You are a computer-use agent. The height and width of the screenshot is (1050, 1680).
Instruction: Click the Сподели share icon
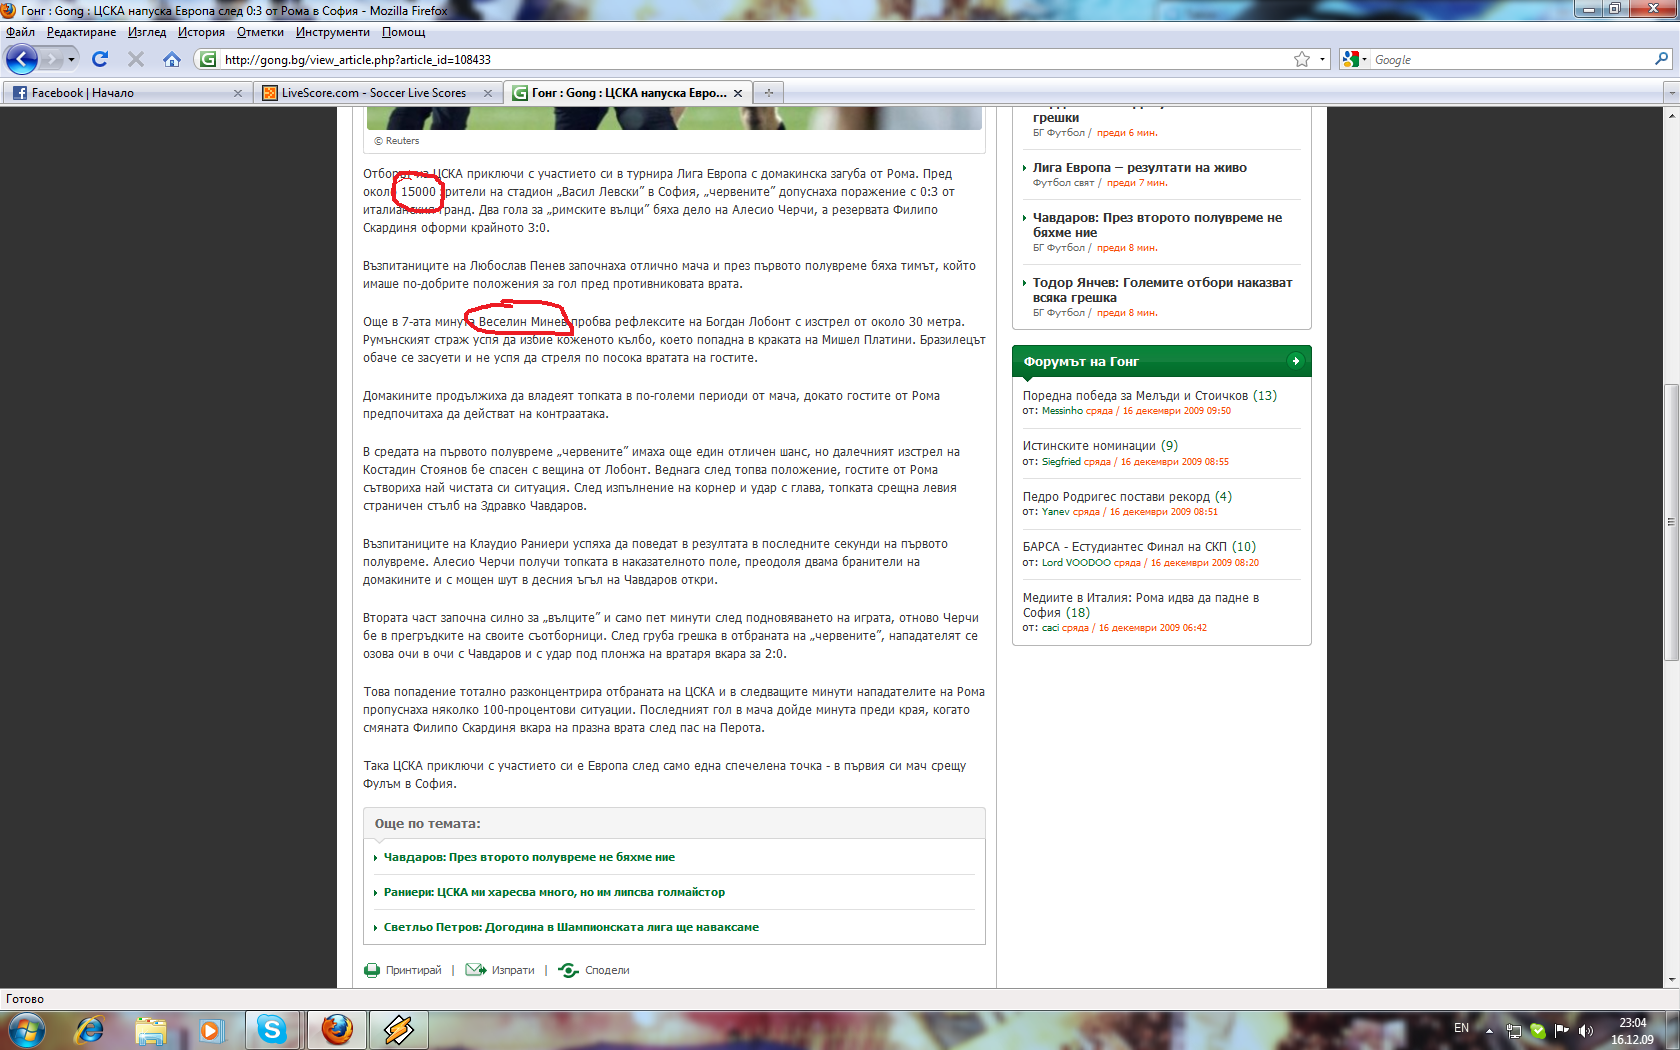point(568,970)
